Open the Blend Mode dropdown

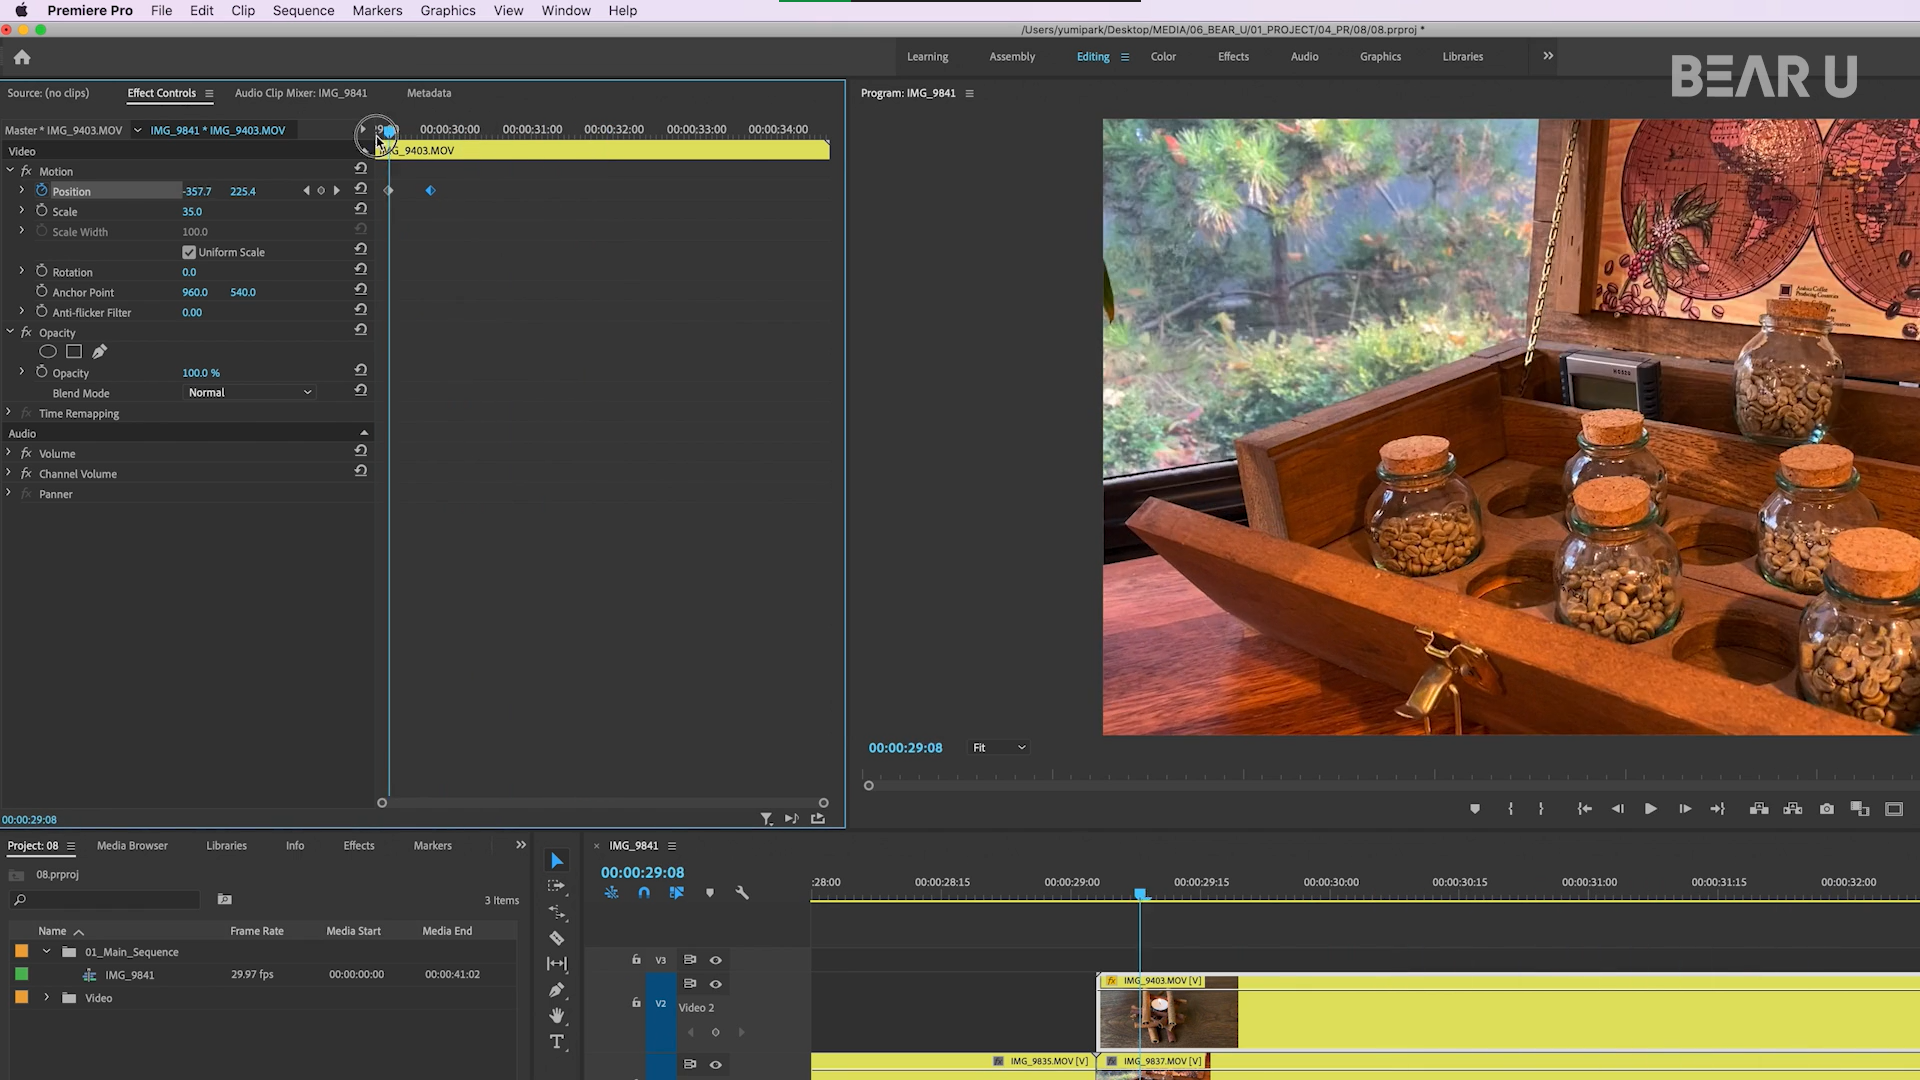pos(250,393)
